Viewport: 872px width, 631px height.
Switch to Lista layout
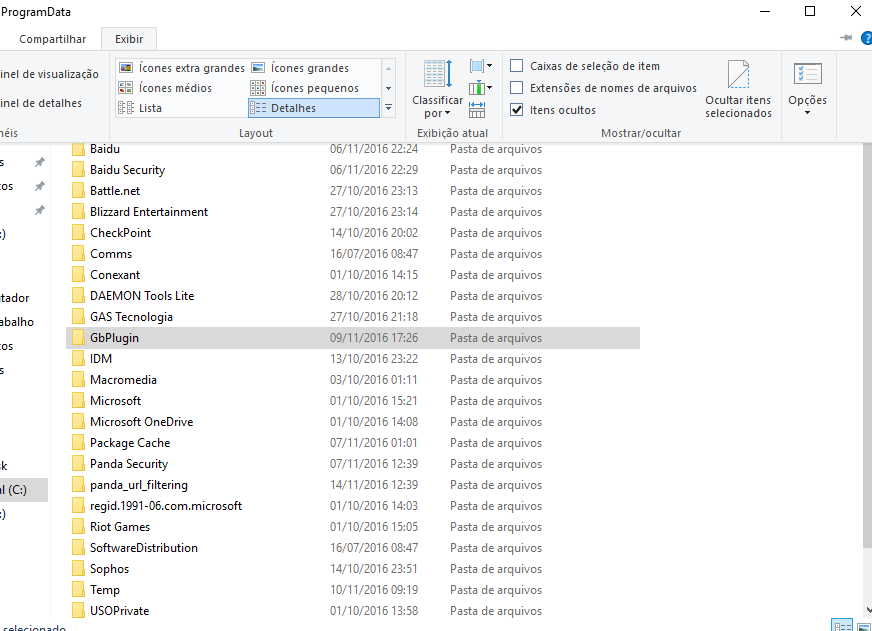141,108
